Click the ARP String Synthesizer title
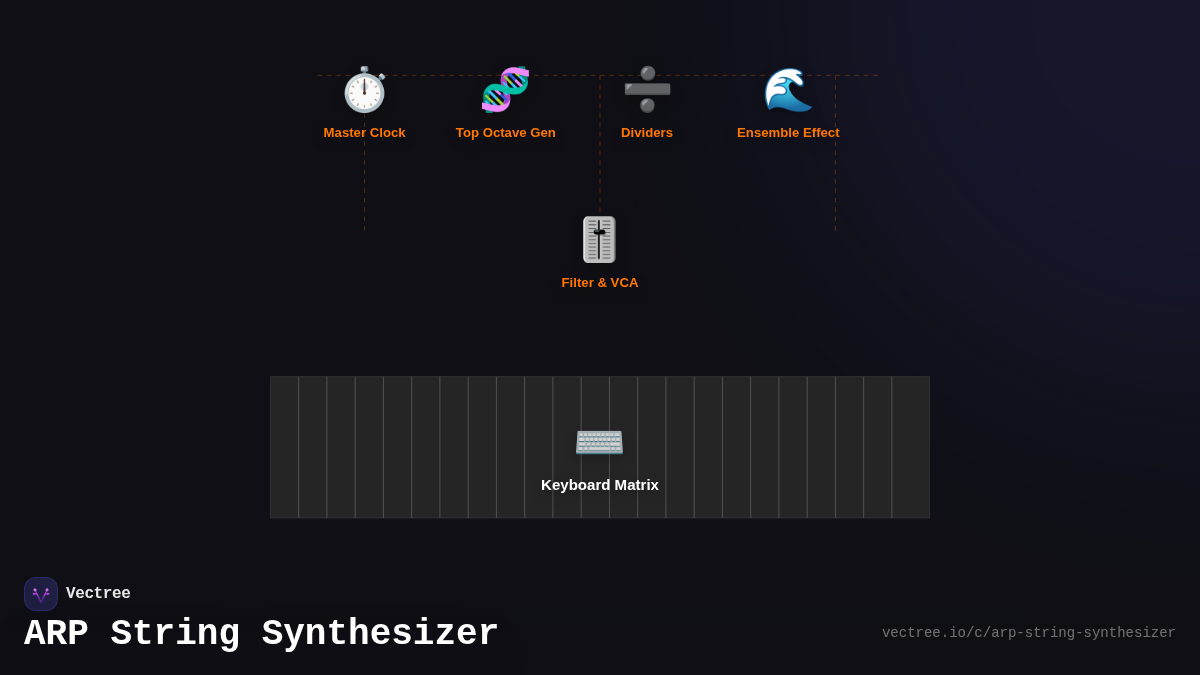This screenshot has width=1200, height=675. [x=260, y=633]
